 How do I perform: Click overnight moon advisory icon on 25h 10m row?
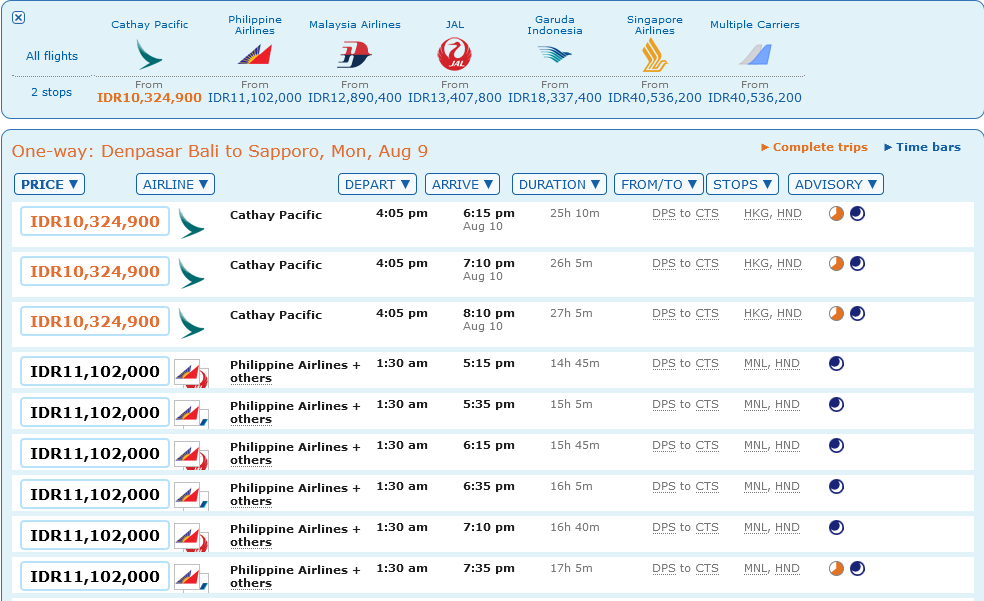(x=857, y=213)
